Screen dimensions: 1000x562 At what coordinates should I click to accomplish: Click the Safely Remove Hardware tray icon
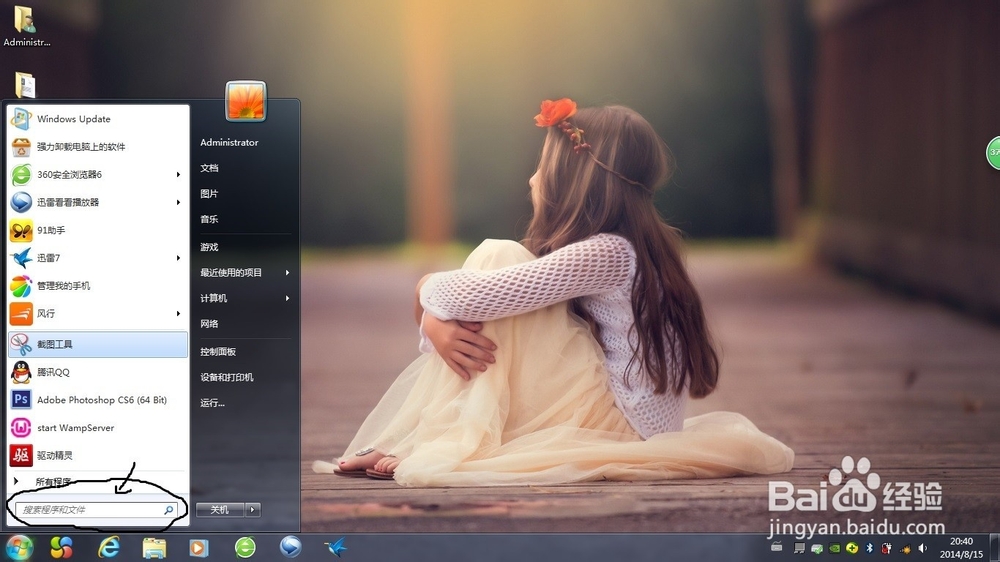point(817,548)
